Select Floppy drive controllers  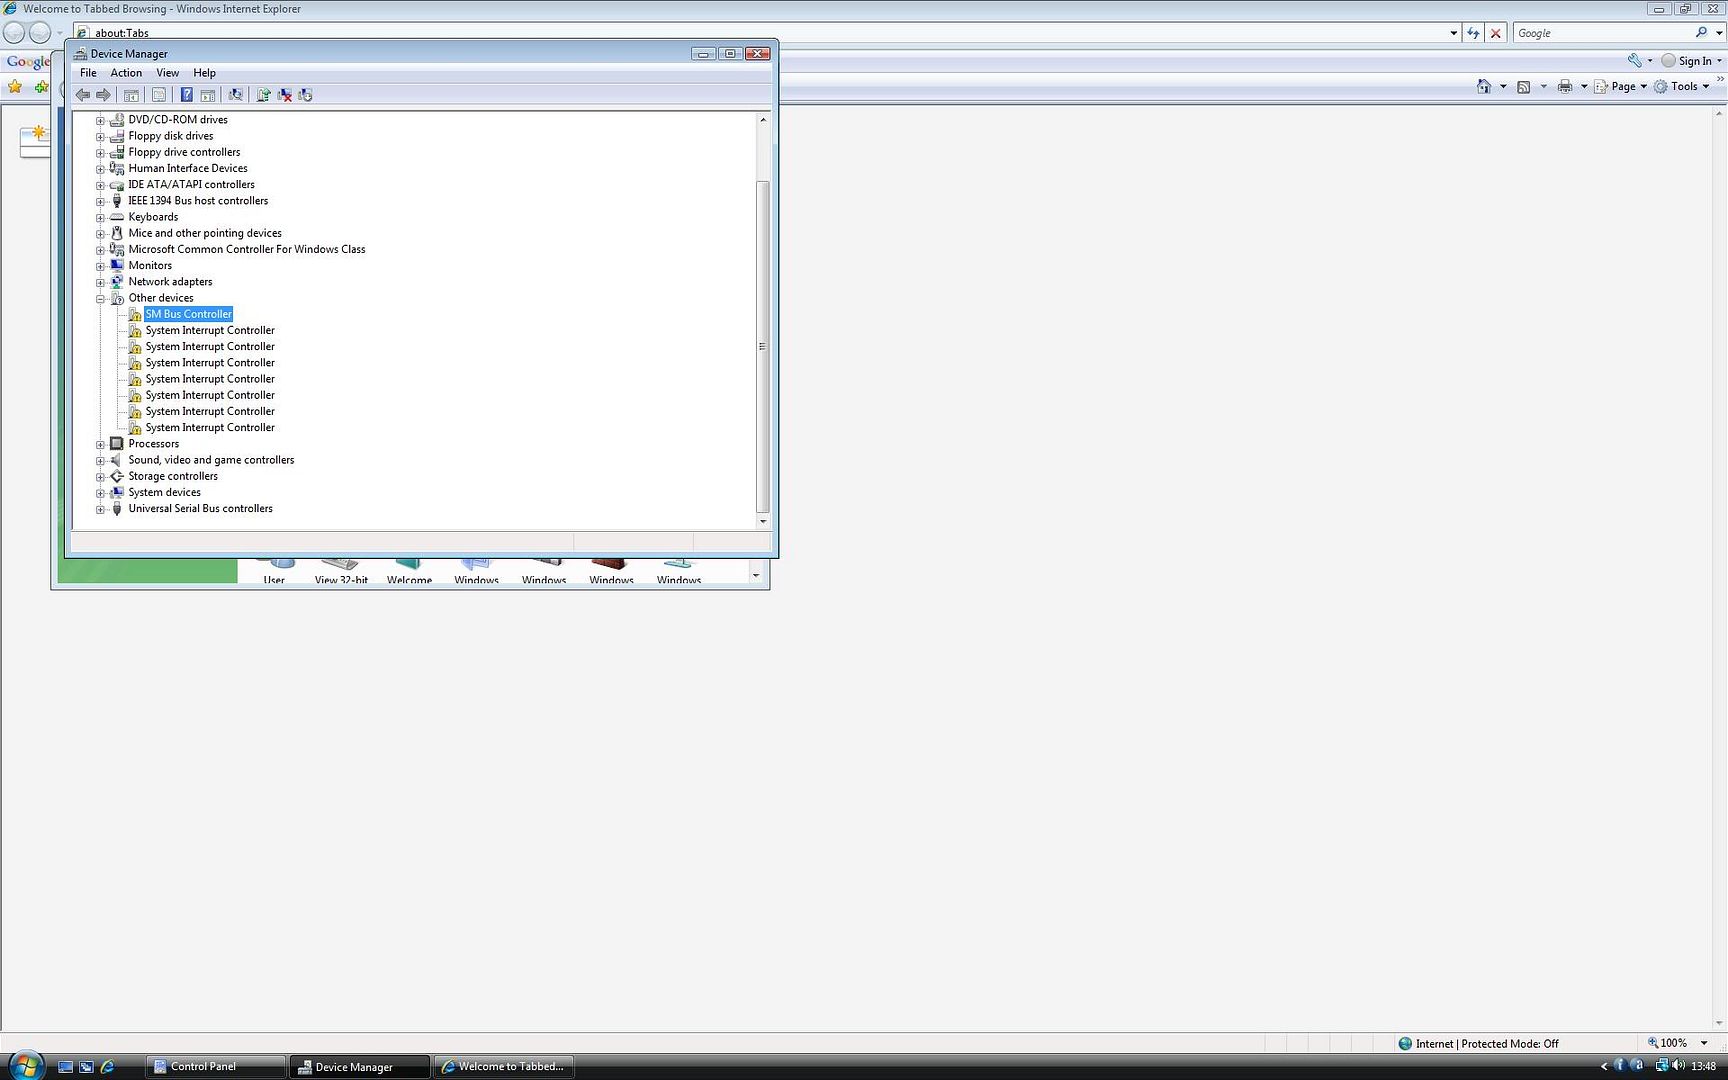184,152
